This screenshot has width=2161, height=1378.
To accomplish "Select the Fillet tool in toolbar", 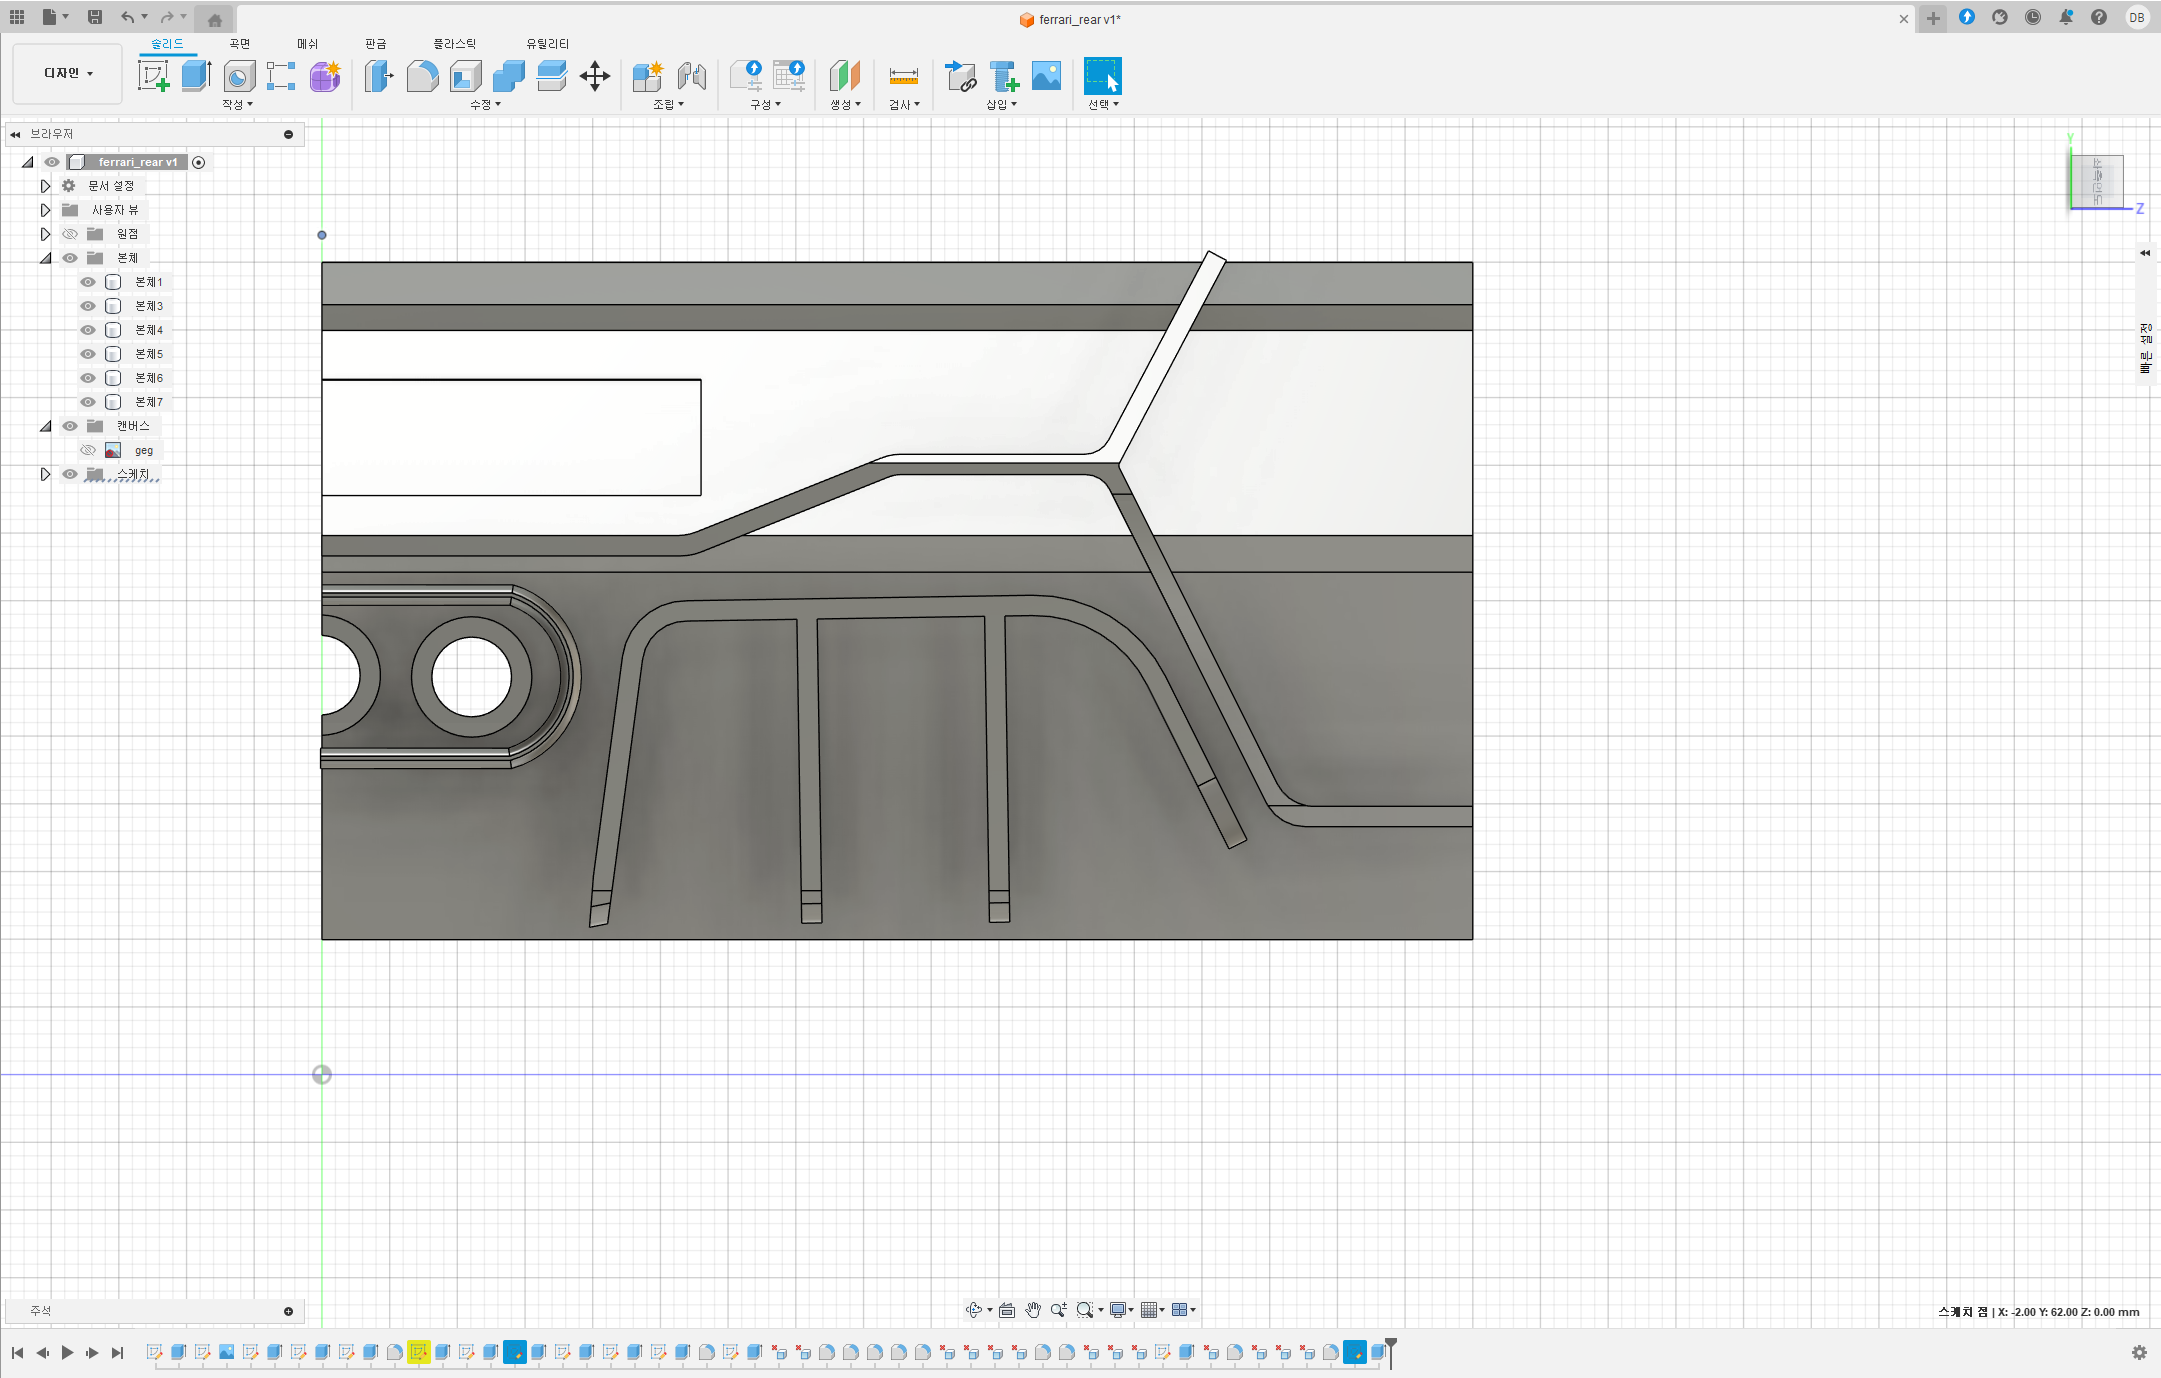I will tap(422, 76).
